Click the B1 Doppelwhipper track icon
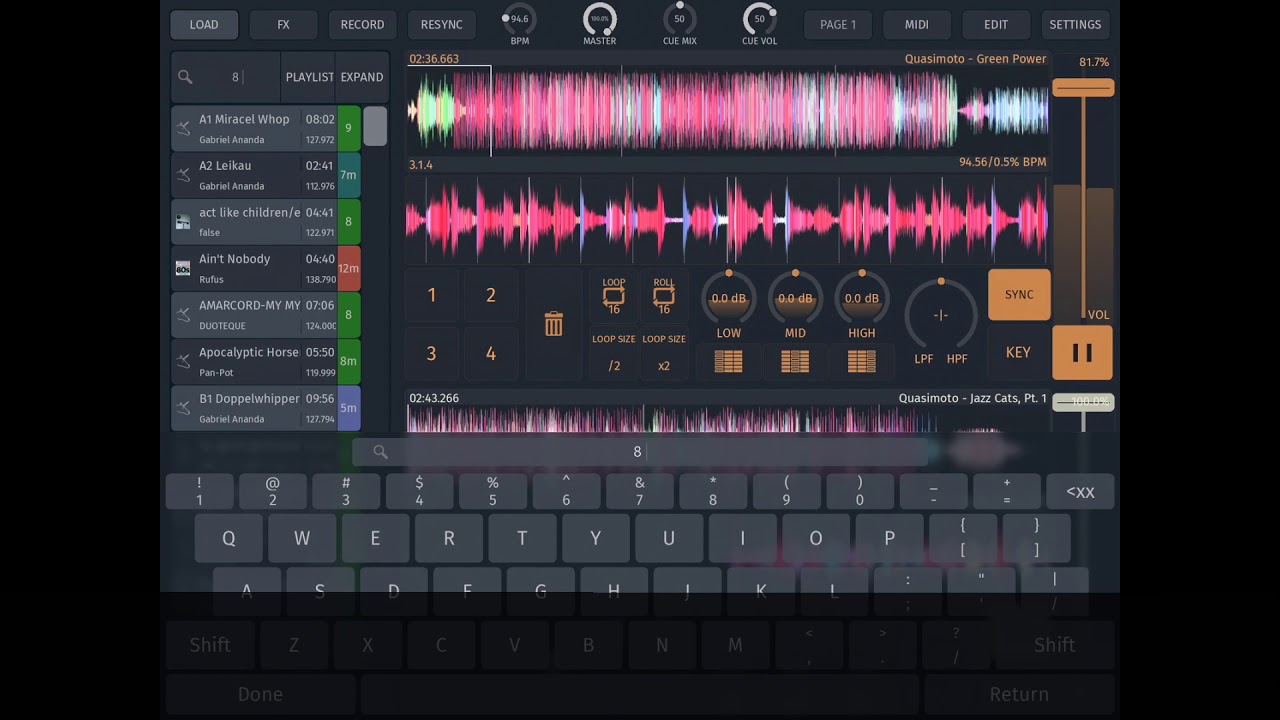Image resolution: width=1280 pixels, height=720 pixels. point(183,408)
